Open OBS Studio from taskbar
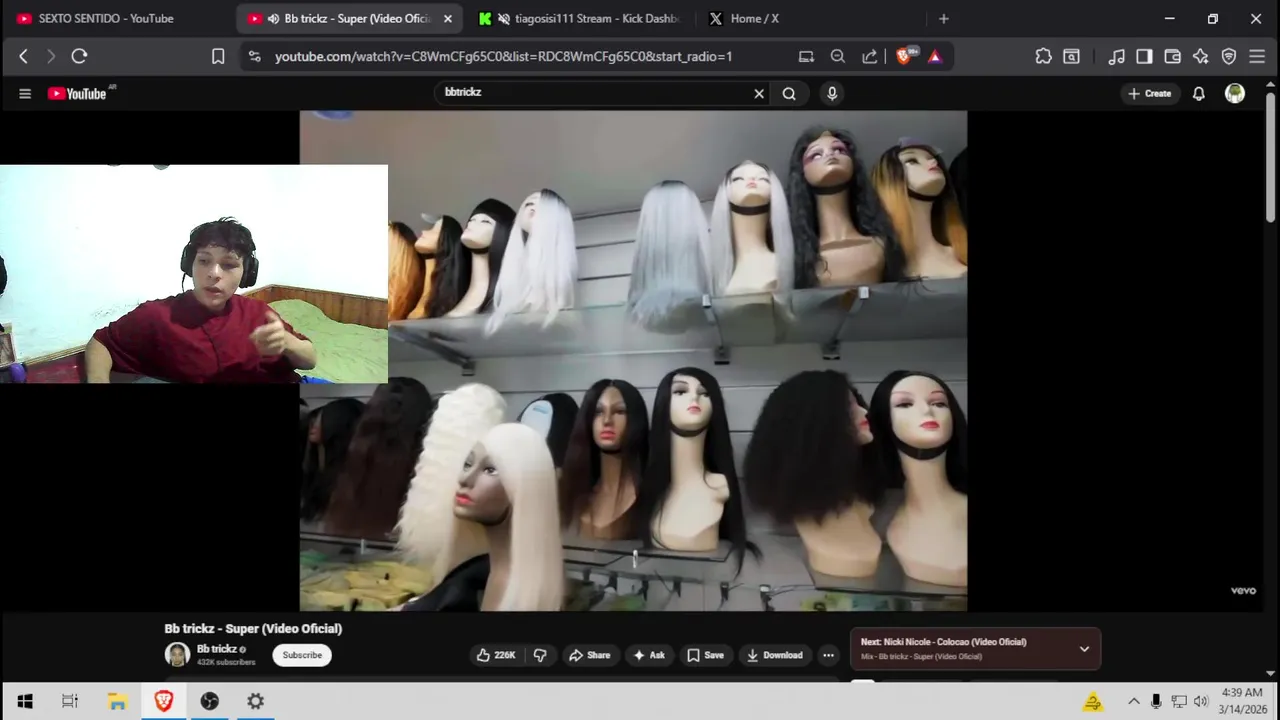The width and height of the screenshot is (1280, 720). coord(209,701)
